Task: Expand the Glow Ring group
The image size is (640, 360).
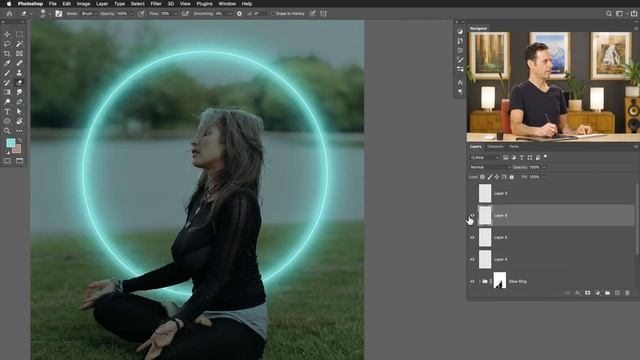Action: pyautogui.click(x=479, y=282)
